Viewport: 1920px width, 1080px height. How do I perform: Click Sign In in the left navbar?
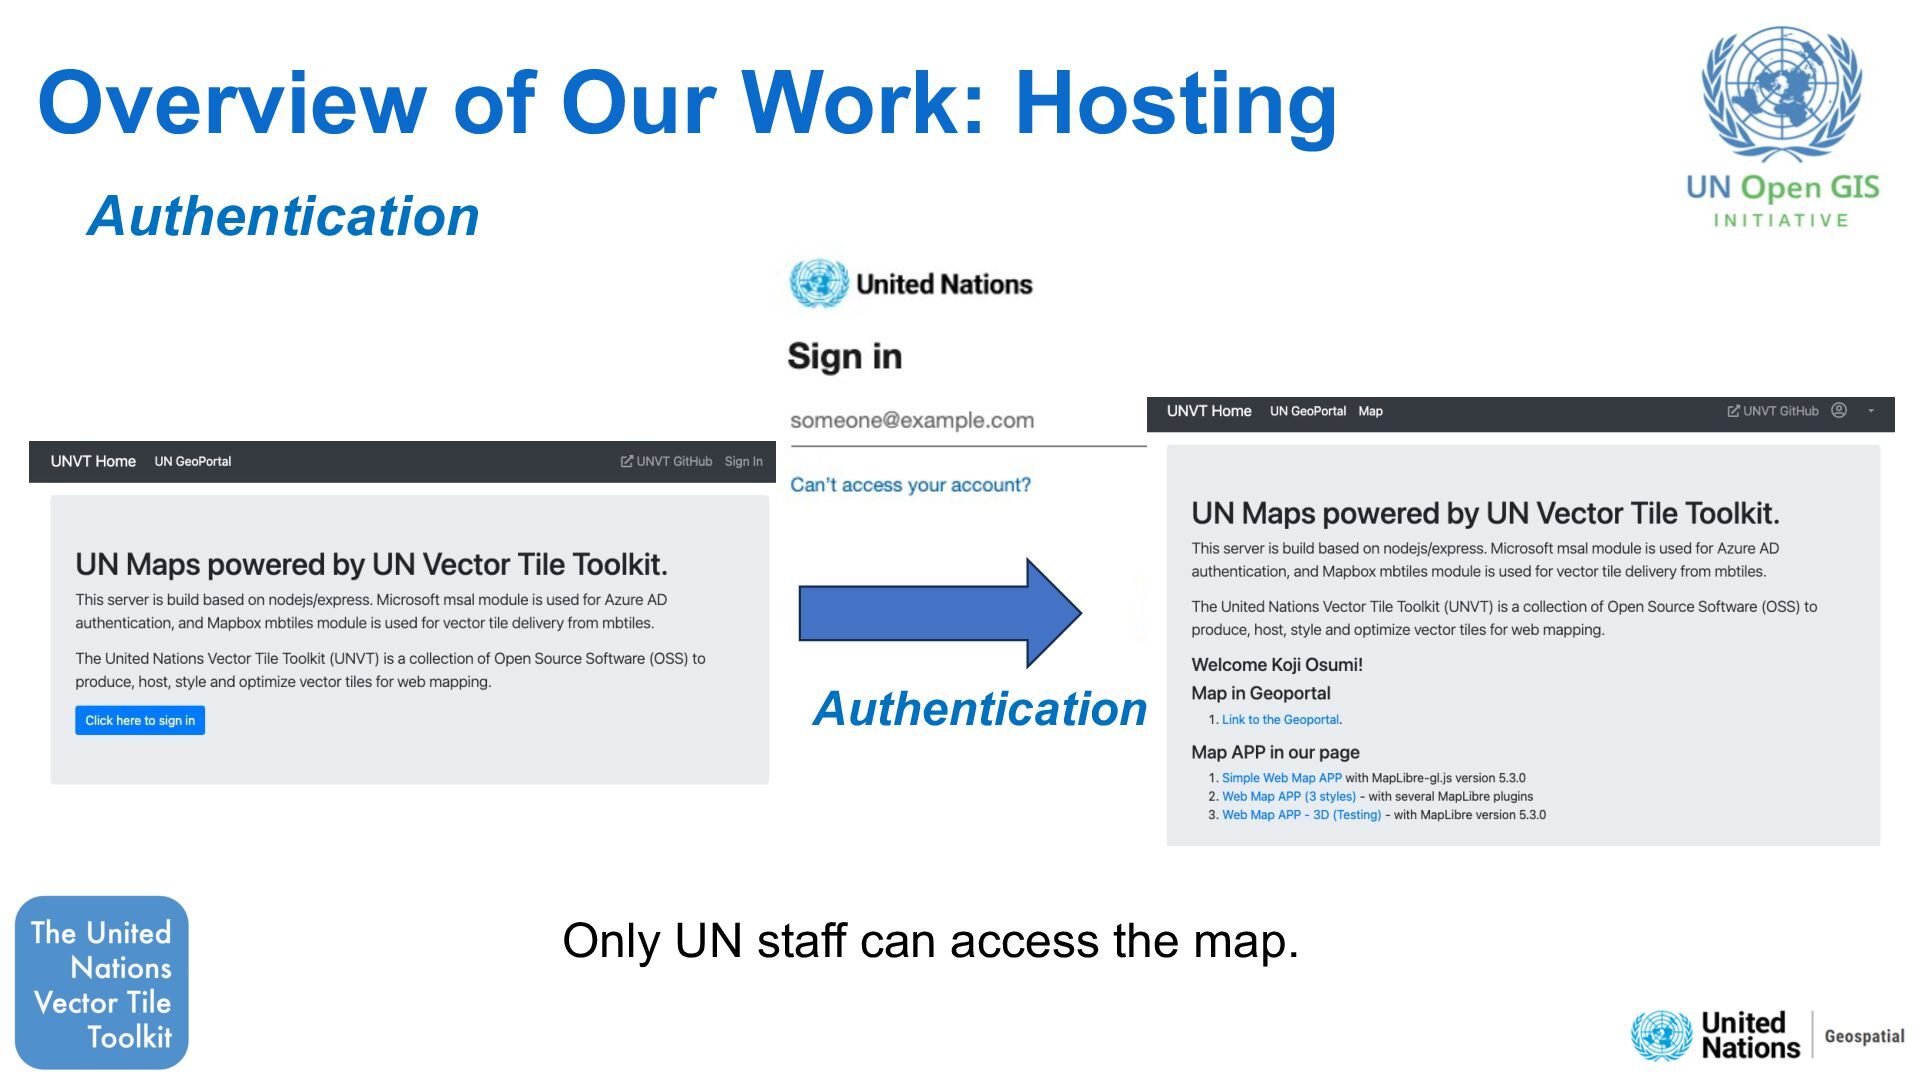click(x=743, y=461)
